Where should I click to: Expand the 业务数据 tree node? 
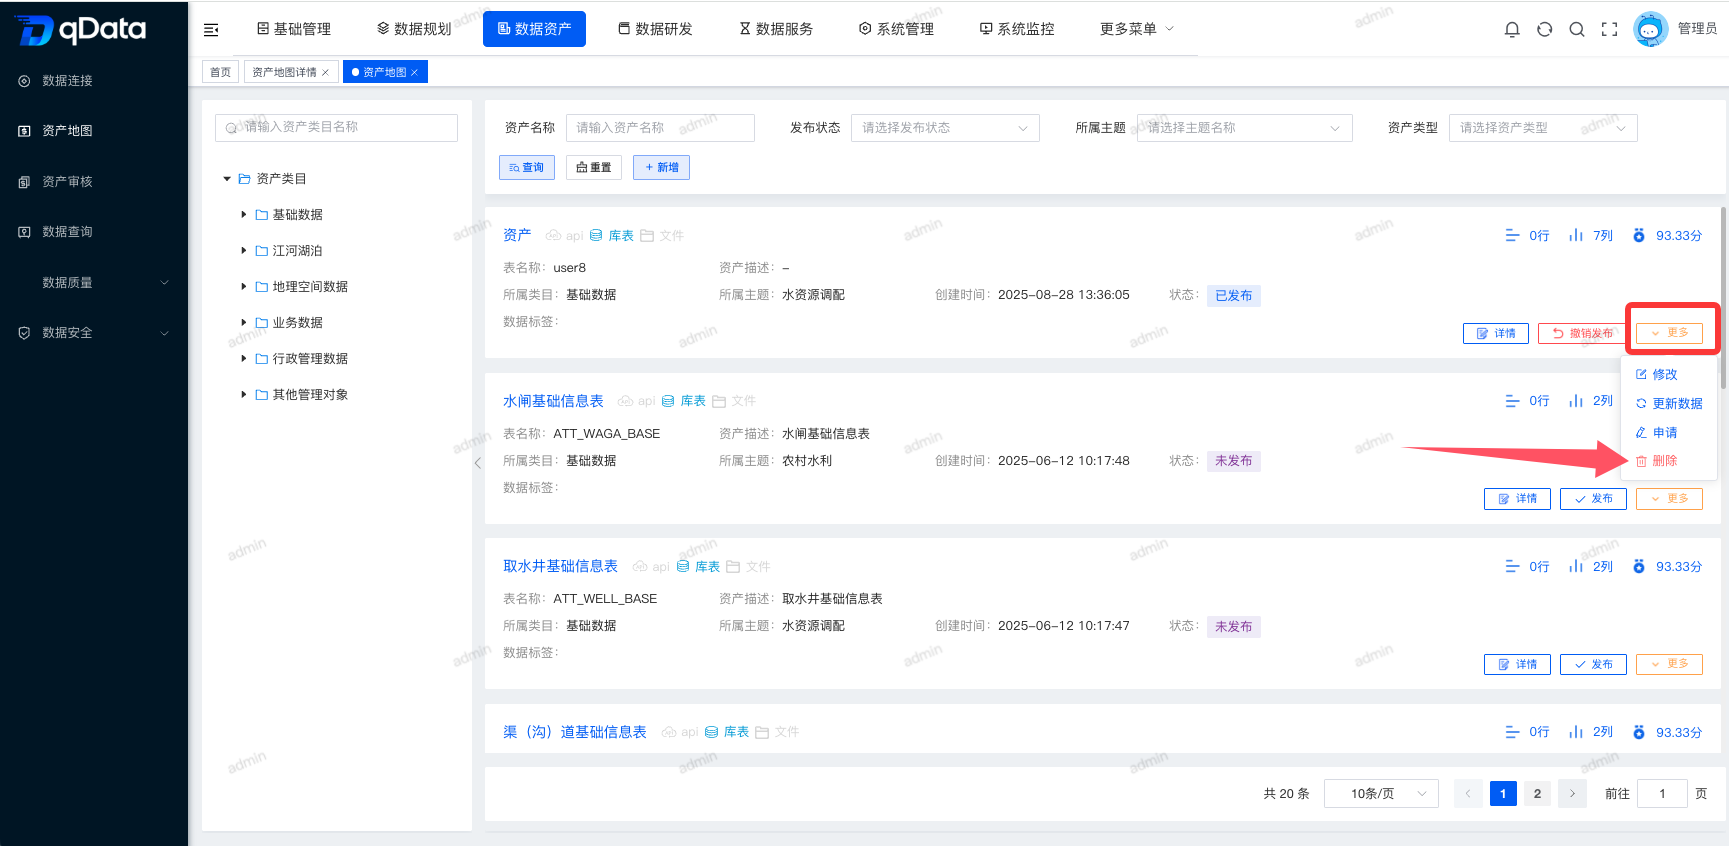(243, 323)
